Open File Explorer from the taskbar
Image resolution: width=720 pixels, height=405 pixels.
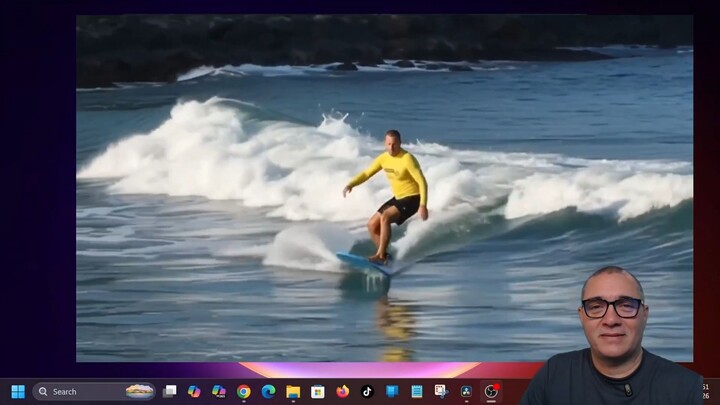click(x=293, y=392)
